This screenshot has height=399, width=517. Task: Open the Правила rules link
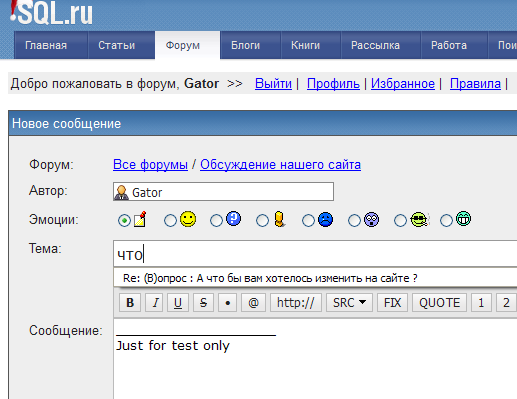[x=475, y=83]
